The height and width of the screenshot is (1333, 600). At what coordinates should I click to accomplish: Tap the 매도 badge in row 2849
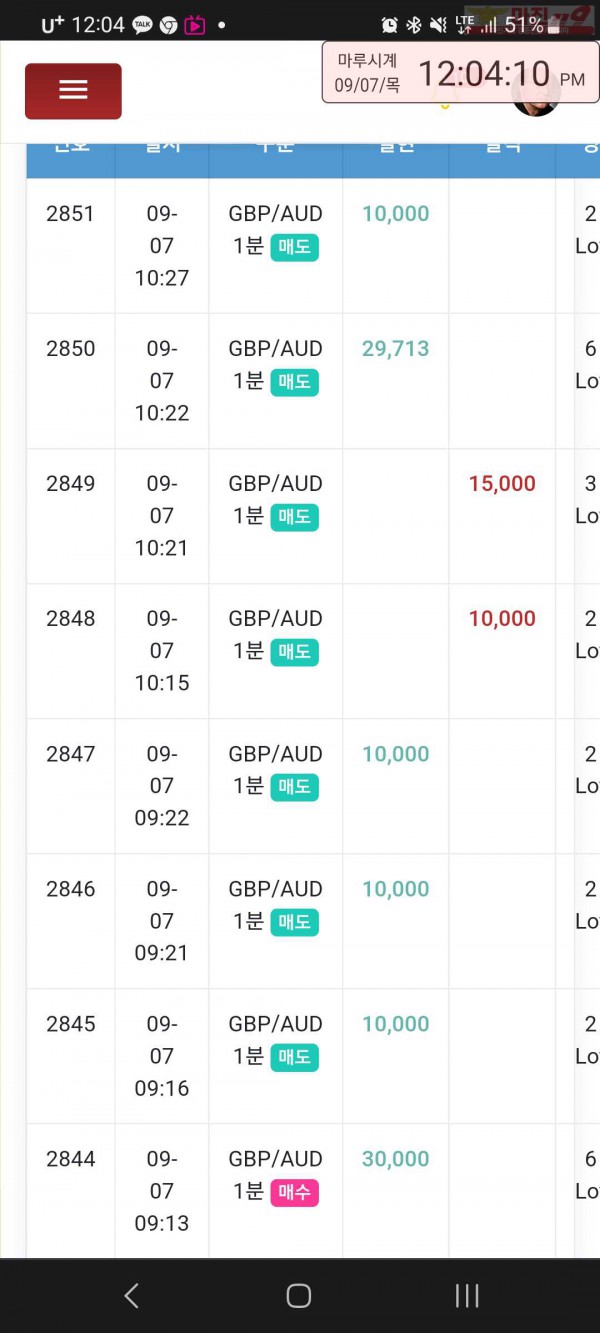(294, 517)
